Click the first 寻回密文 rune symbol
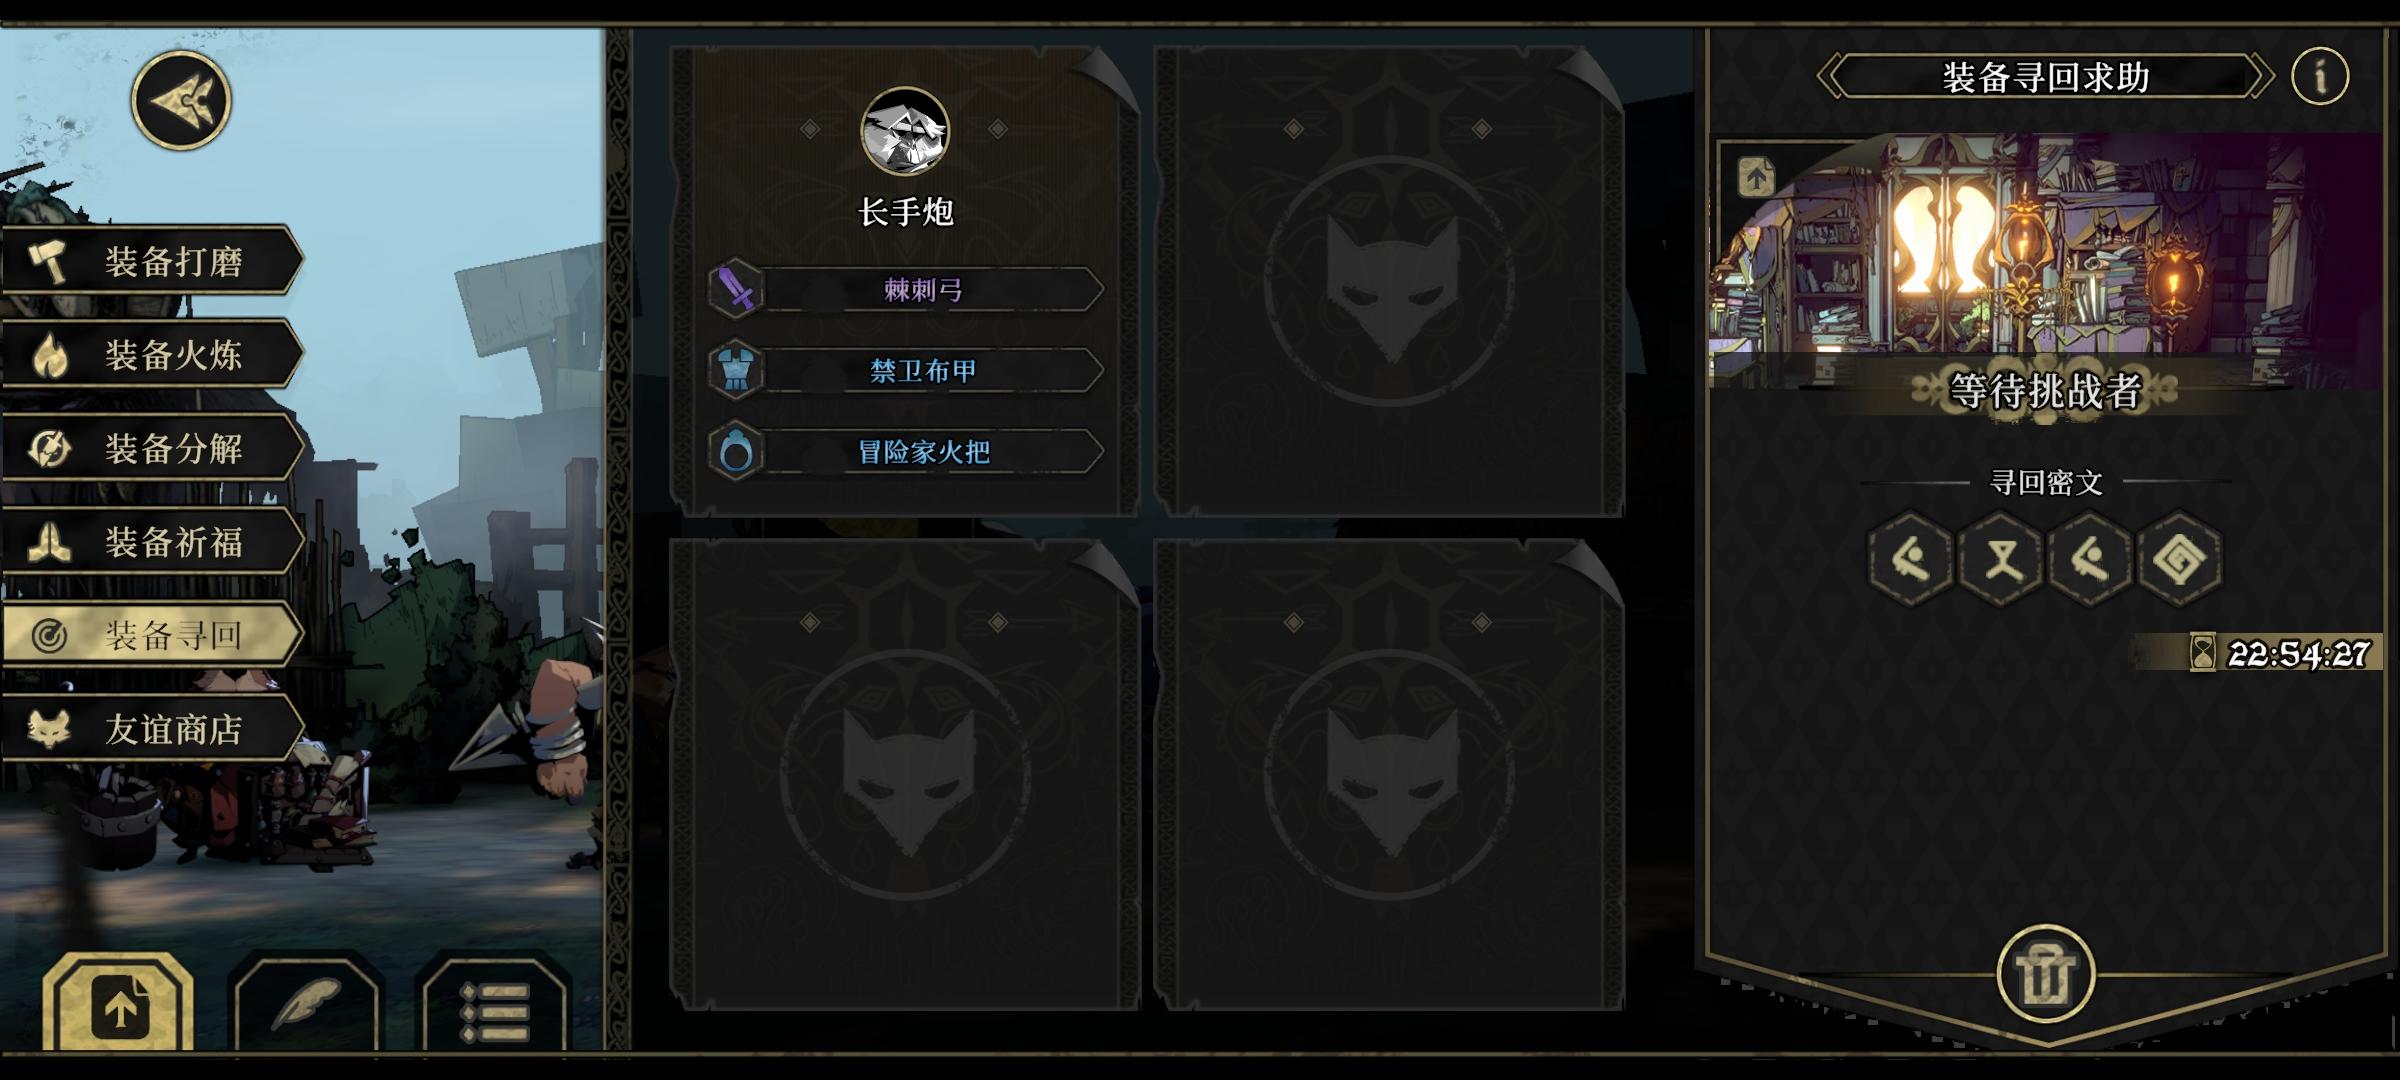This screenshot has height=1080, width=2400. pyautogui.click(x=1911, y=558)
